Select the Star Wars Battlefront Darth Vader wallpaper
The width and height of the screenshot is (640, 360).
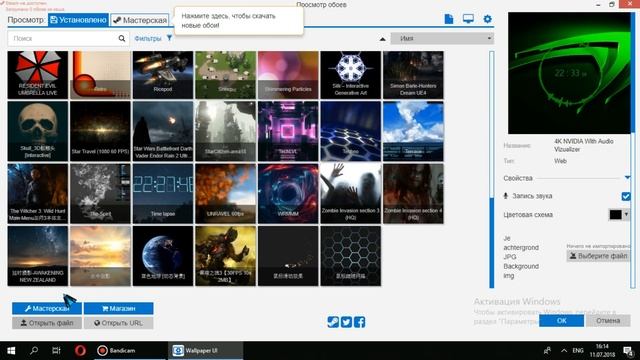pyautogui.click(x=163, y=131)
